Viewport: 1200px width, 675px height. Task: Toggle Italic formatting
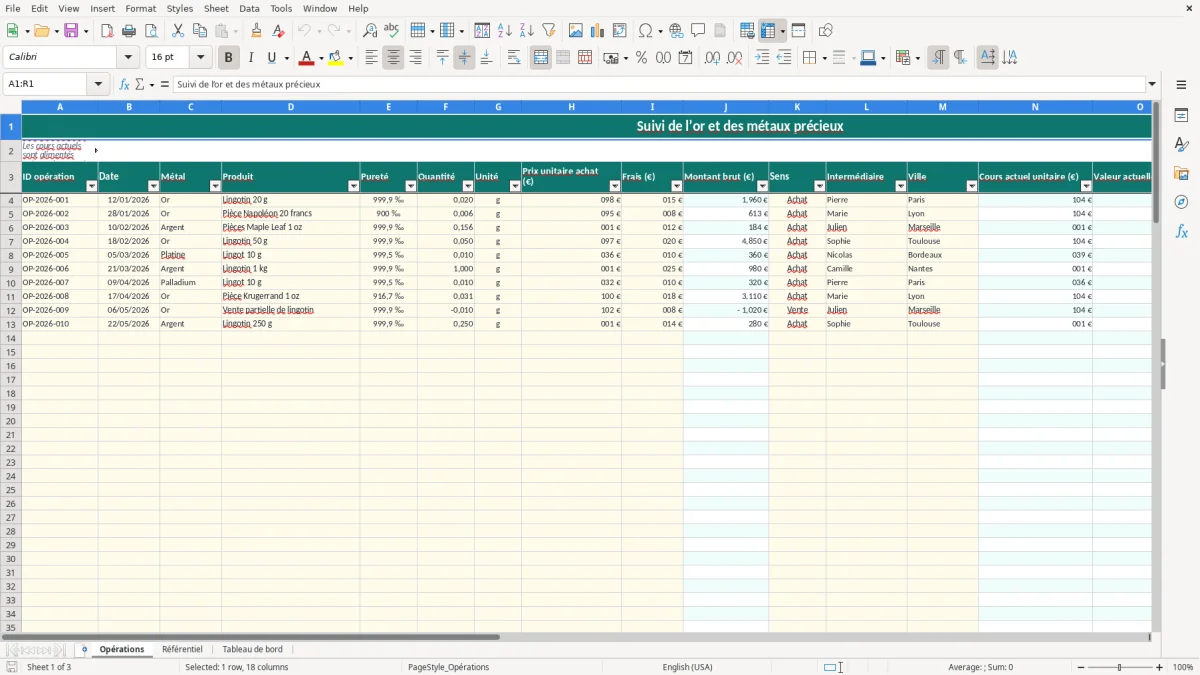(251, 58)
